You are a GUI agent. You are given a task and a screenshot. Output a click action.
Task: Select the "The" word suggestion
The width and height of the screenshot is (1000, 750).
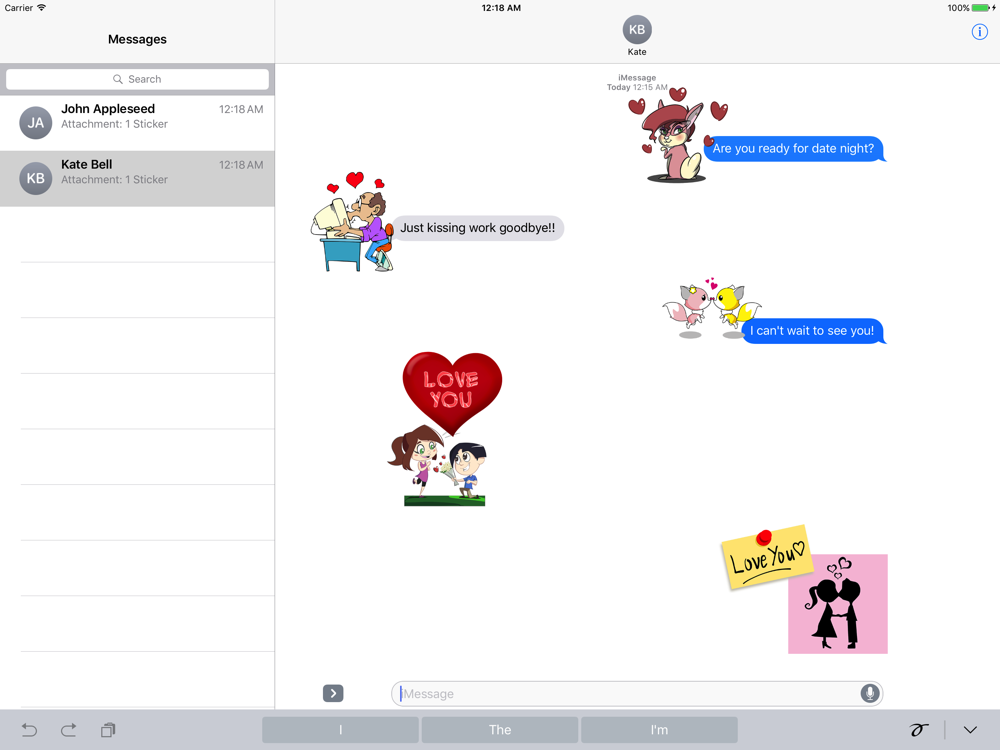pos(500,730)
